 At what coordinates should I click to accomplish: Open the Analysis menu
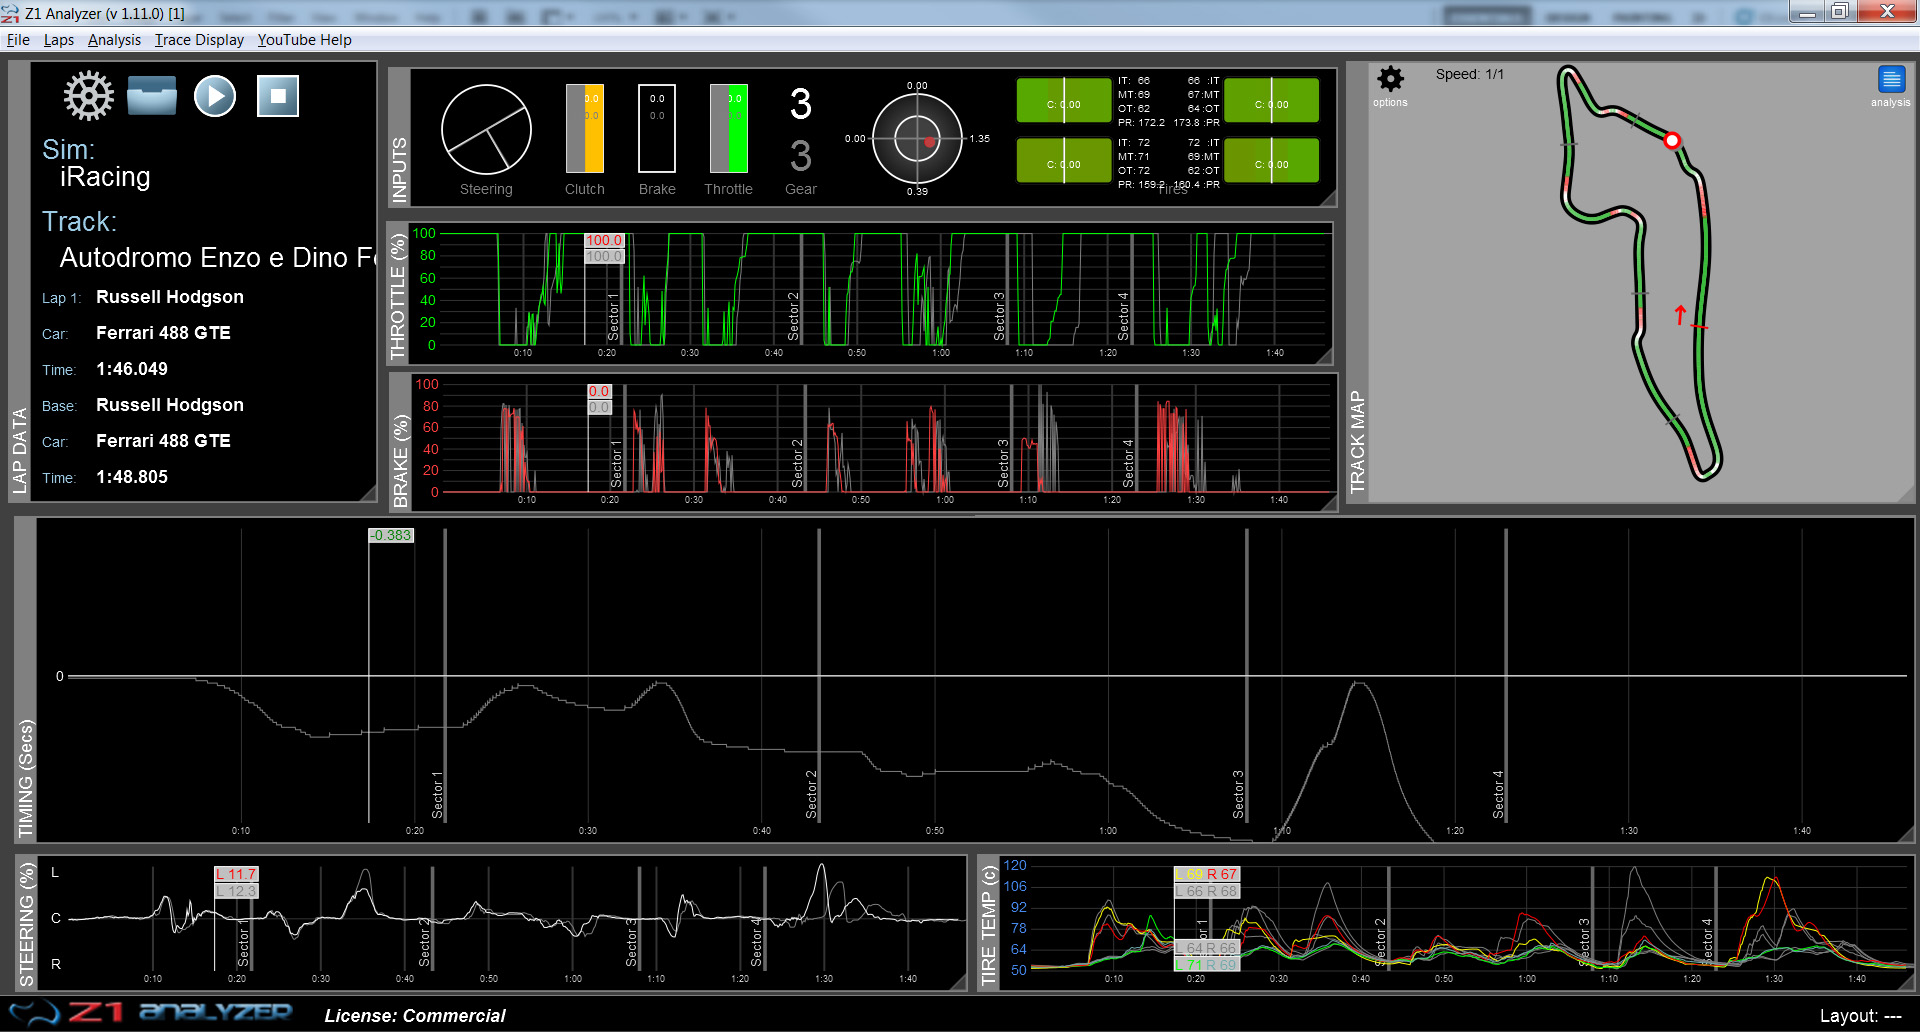coord(114,40)
